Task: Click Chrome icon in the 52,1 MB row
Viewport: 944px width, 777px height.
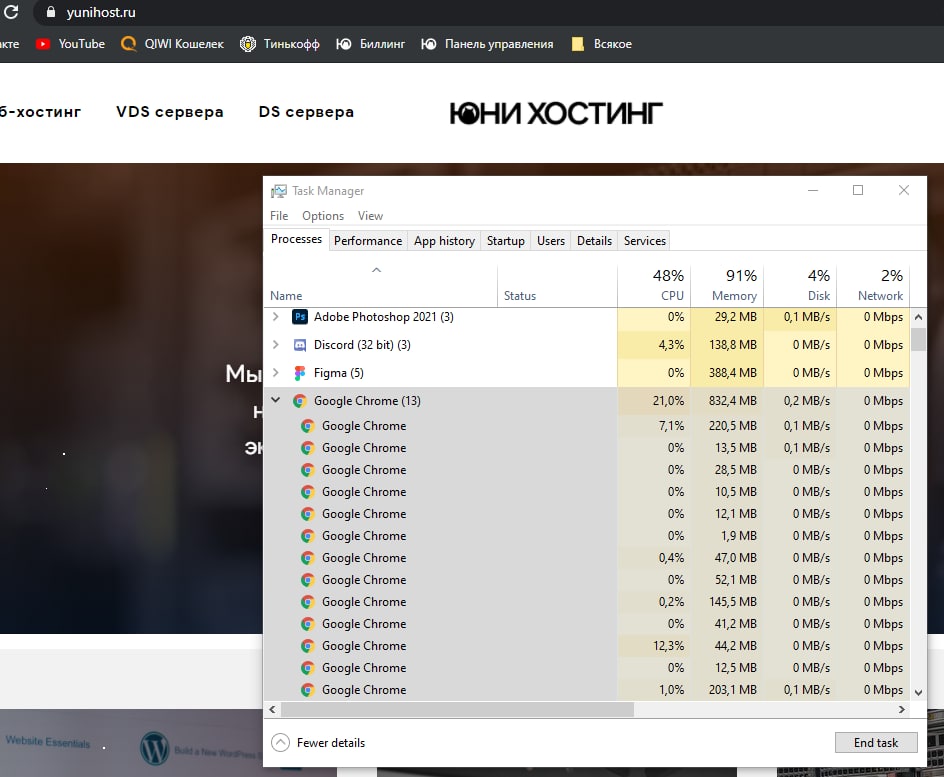Action: [308, 580]
